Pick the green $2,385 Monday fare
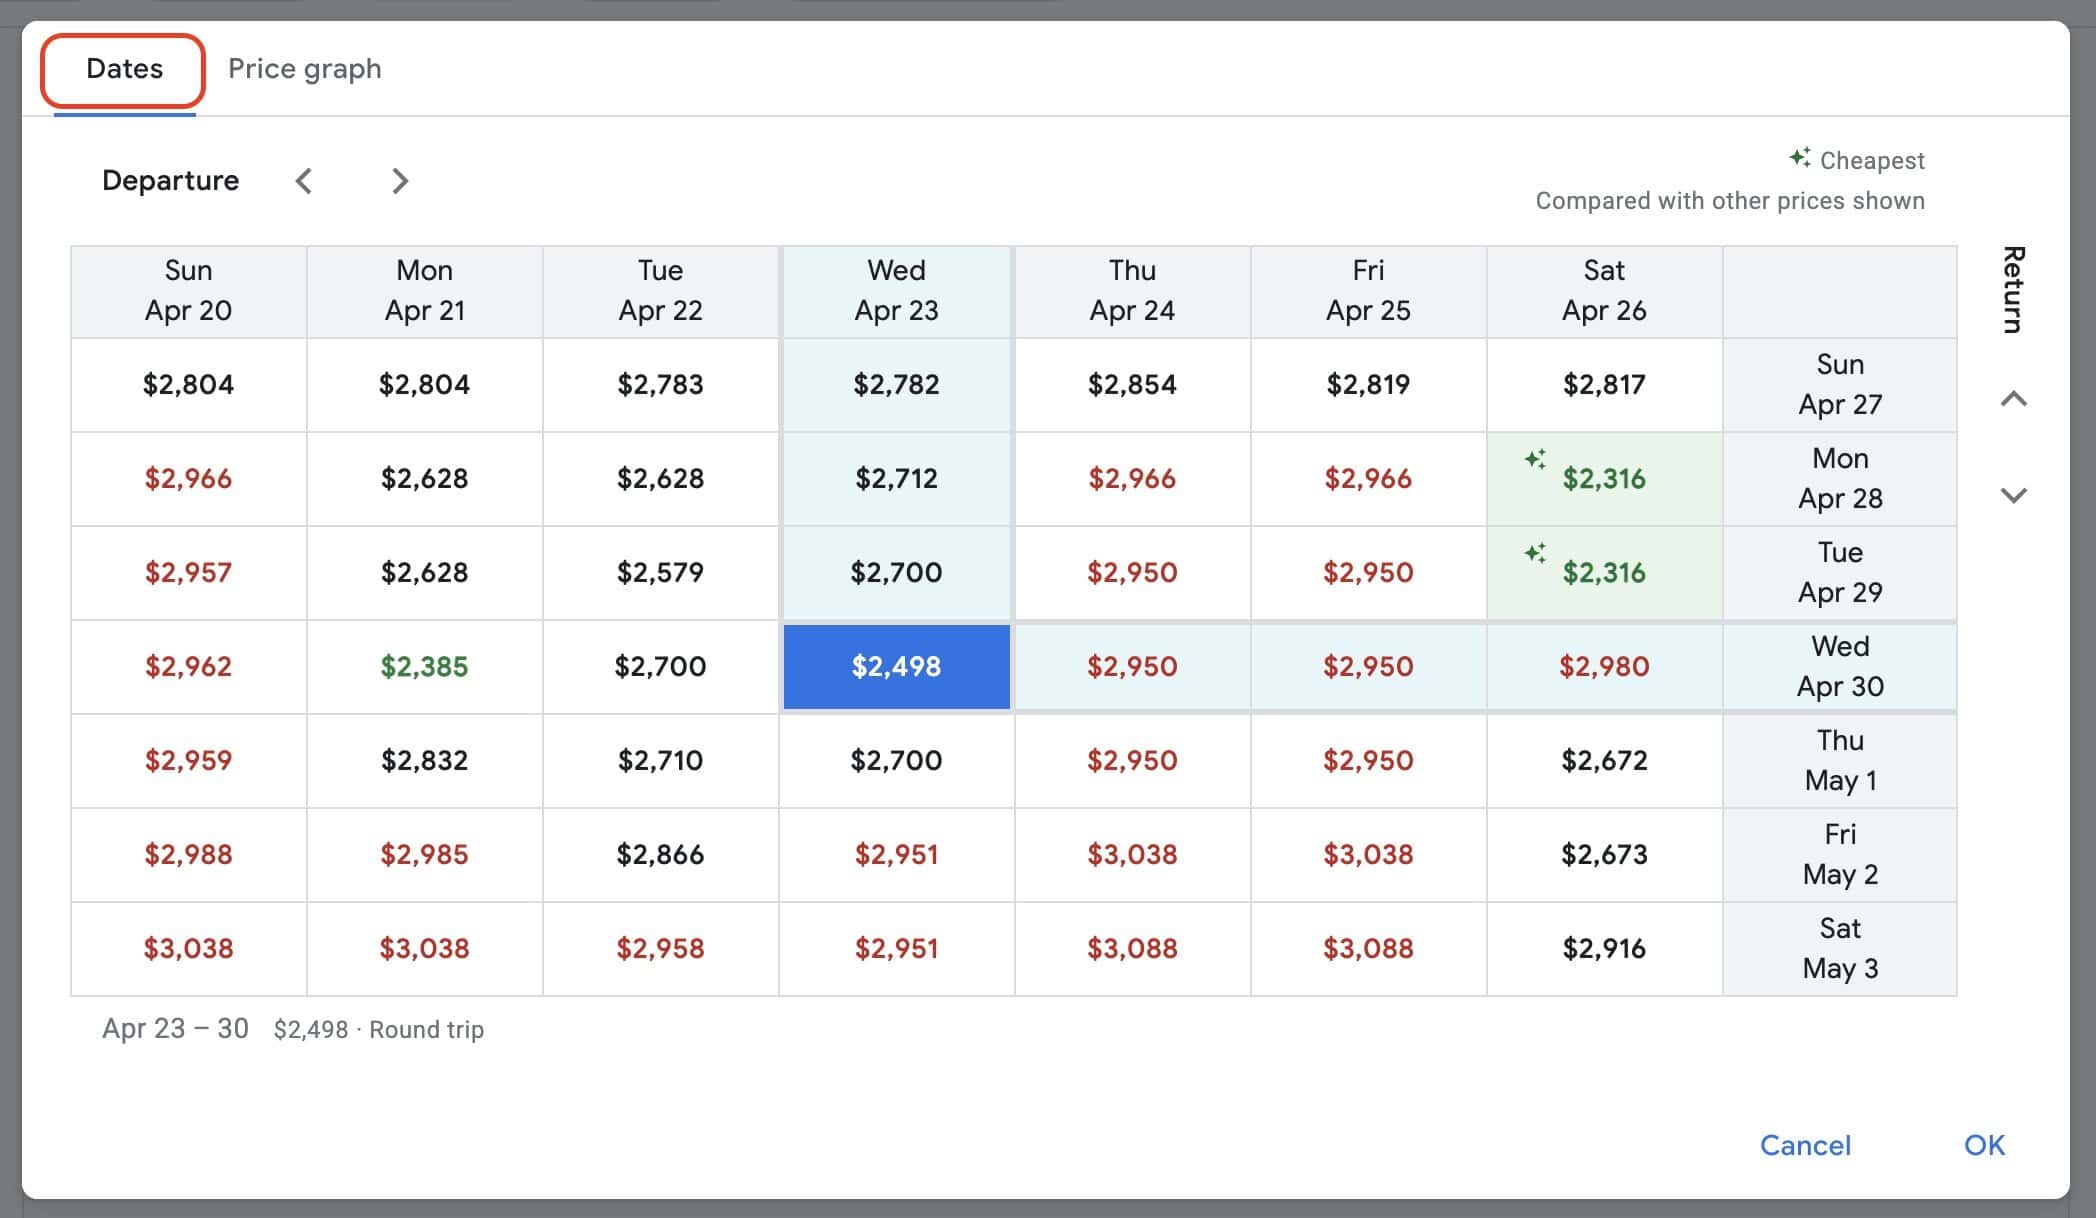Image resolution: width=2096 pixels, height=1218 pixels. pyautogui.click(x=424, y=667)
